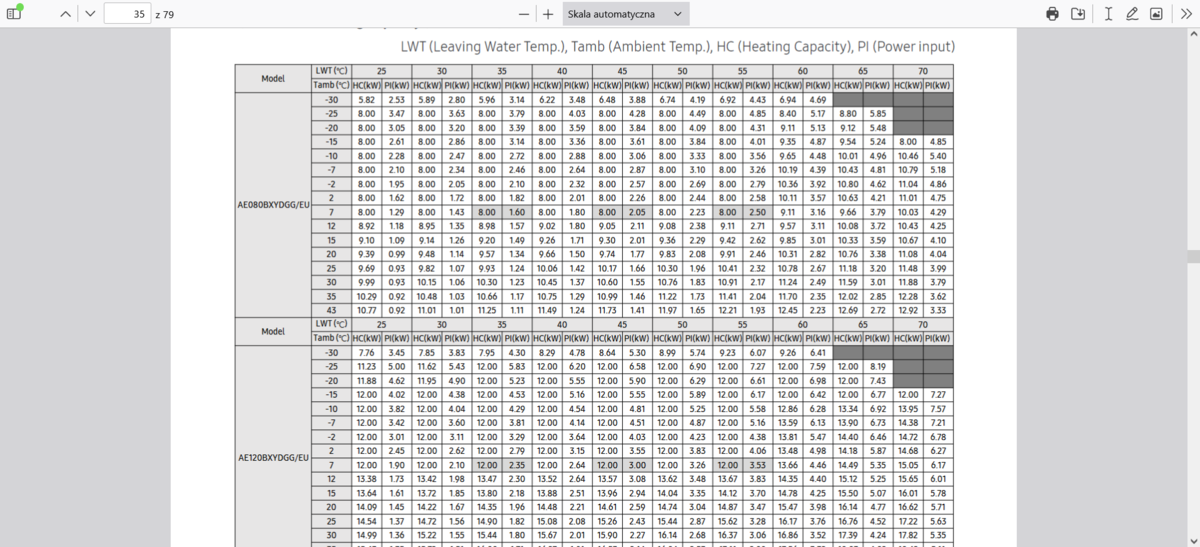Click the highlighted 2.05 value in table
This screenshot has width=1200, height=547.
pos(638,212)
